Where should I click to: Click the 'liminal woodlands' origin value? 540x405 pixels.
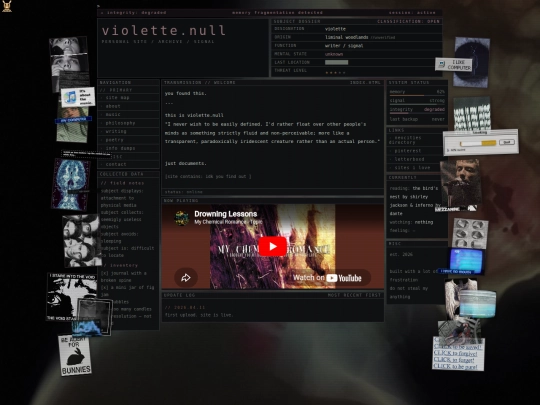tap(346, 37)
